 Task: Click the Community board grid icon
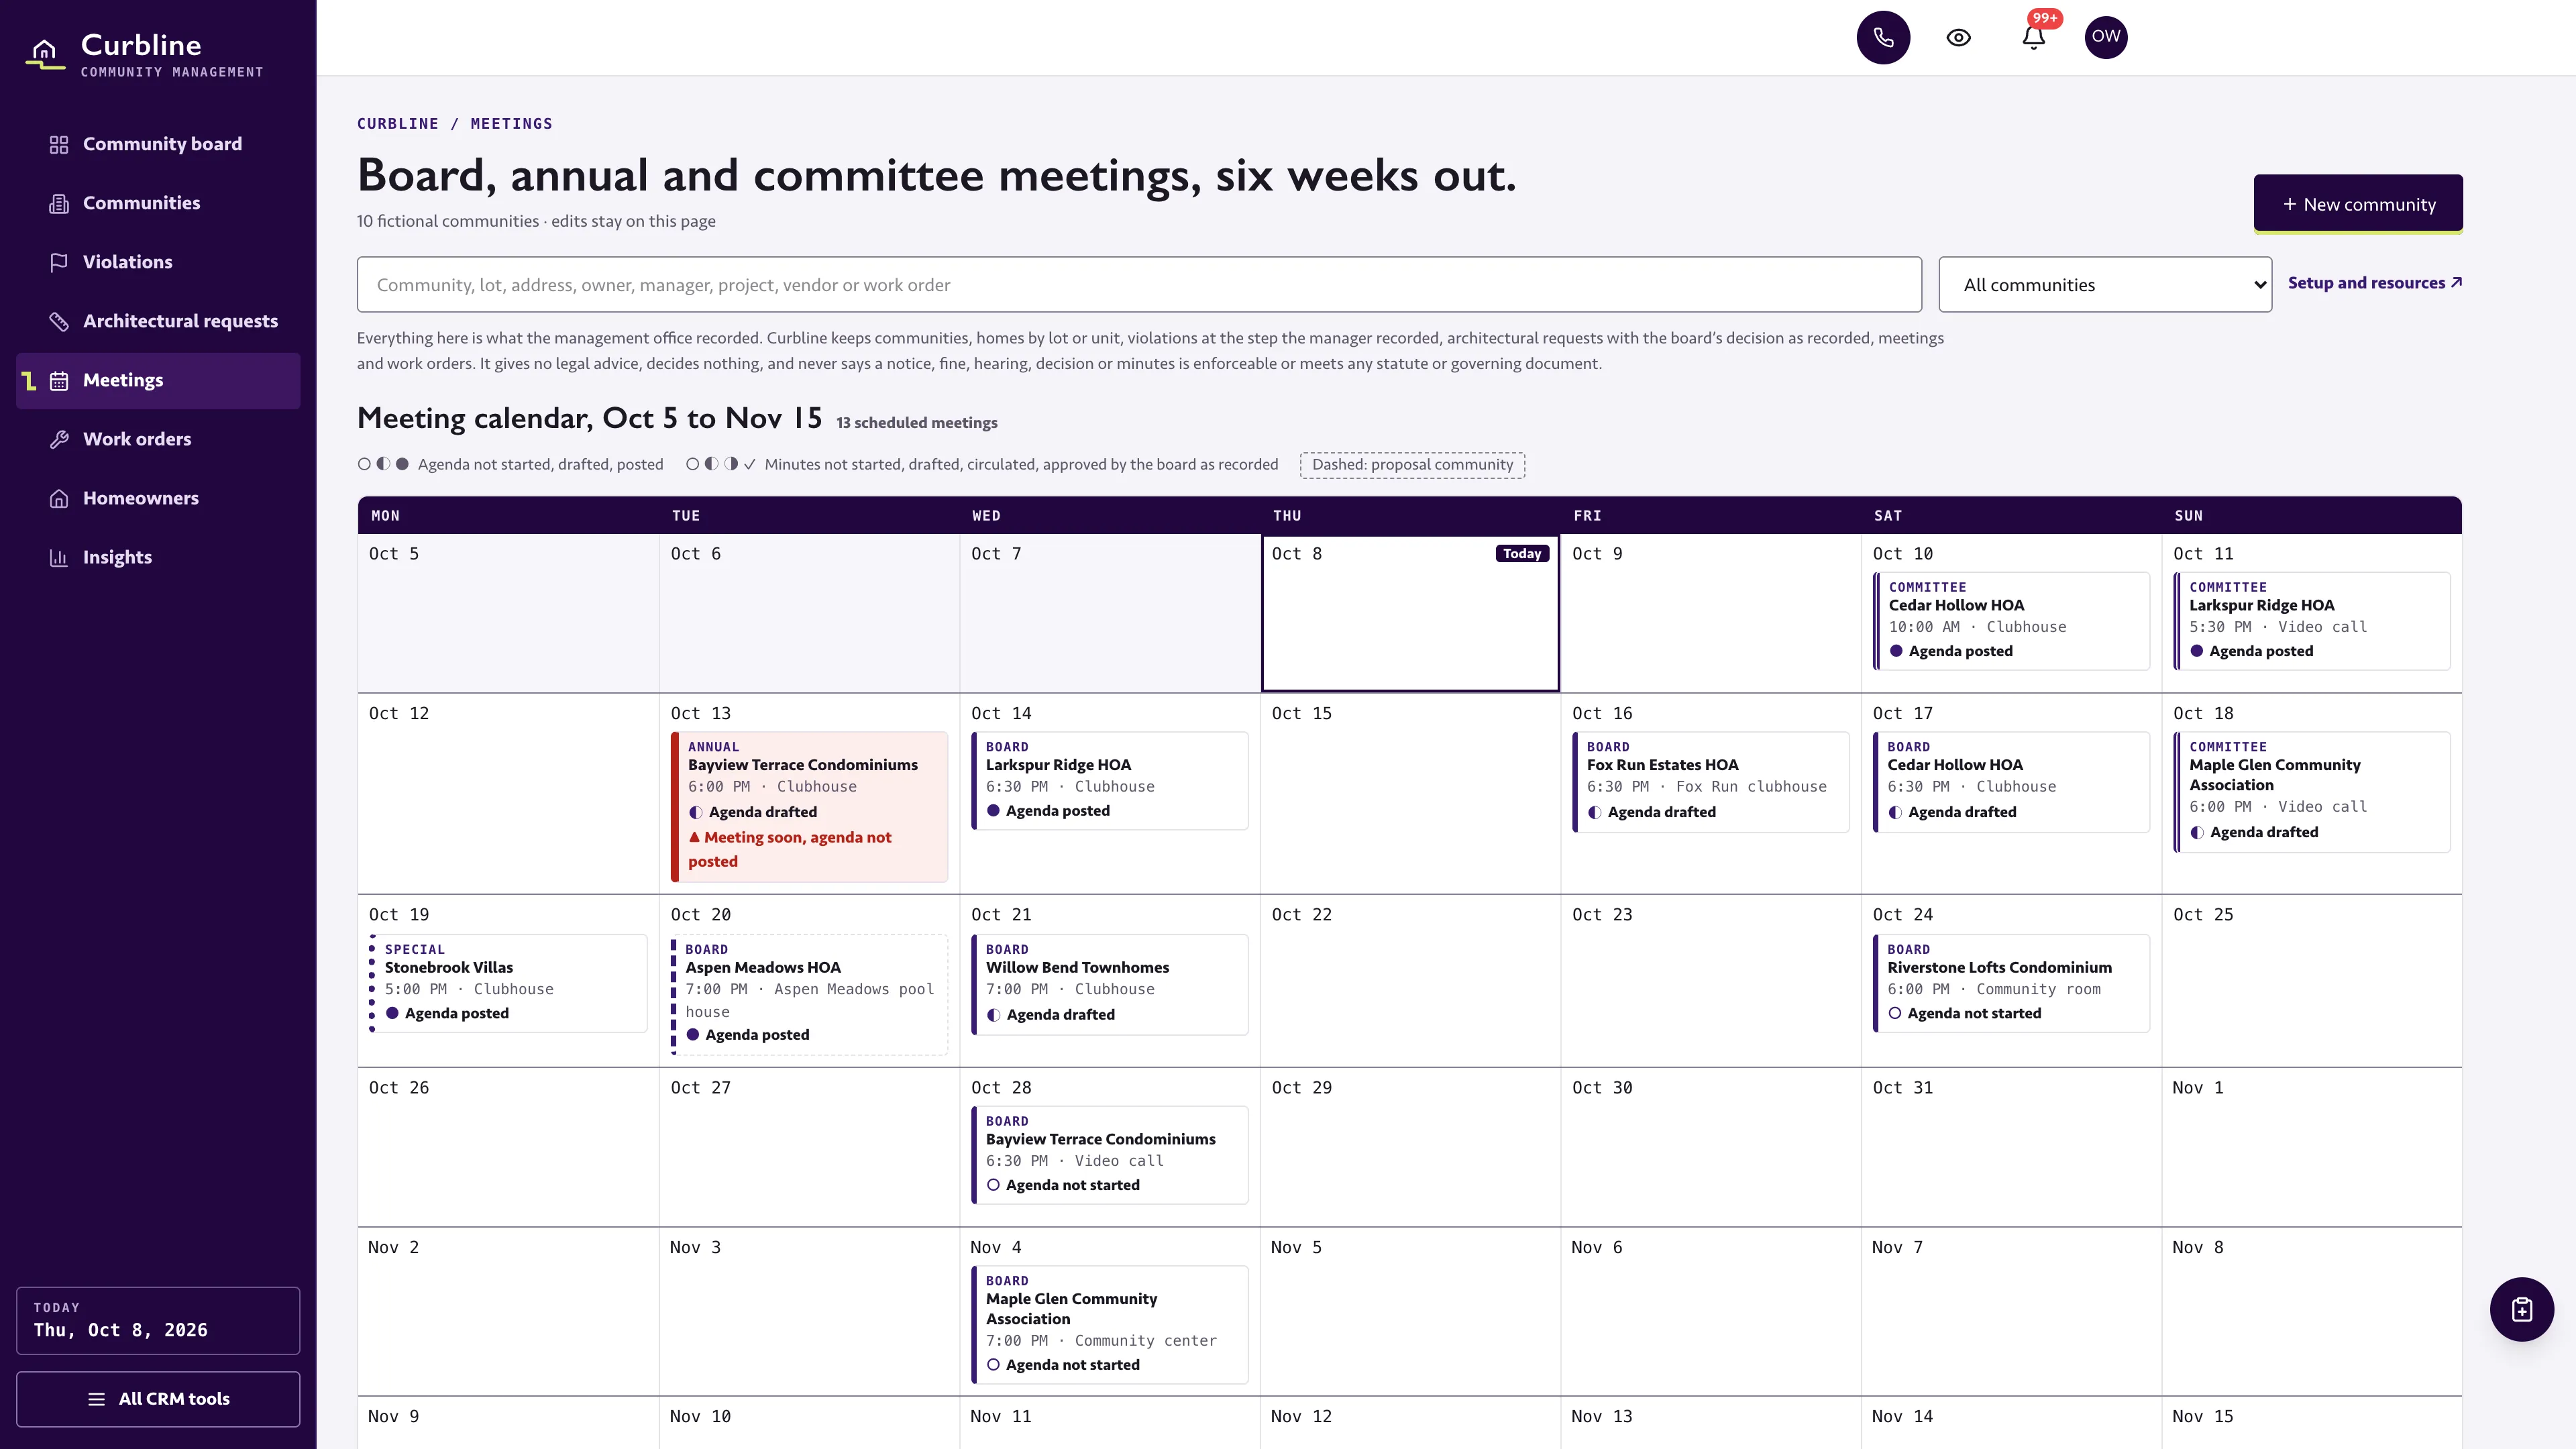coord(59,144)
